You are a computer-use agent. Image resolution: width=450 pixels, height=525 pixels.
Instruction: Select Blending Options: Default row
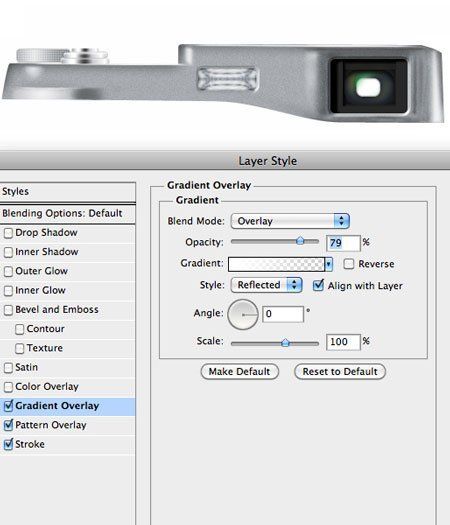[67, 213]
